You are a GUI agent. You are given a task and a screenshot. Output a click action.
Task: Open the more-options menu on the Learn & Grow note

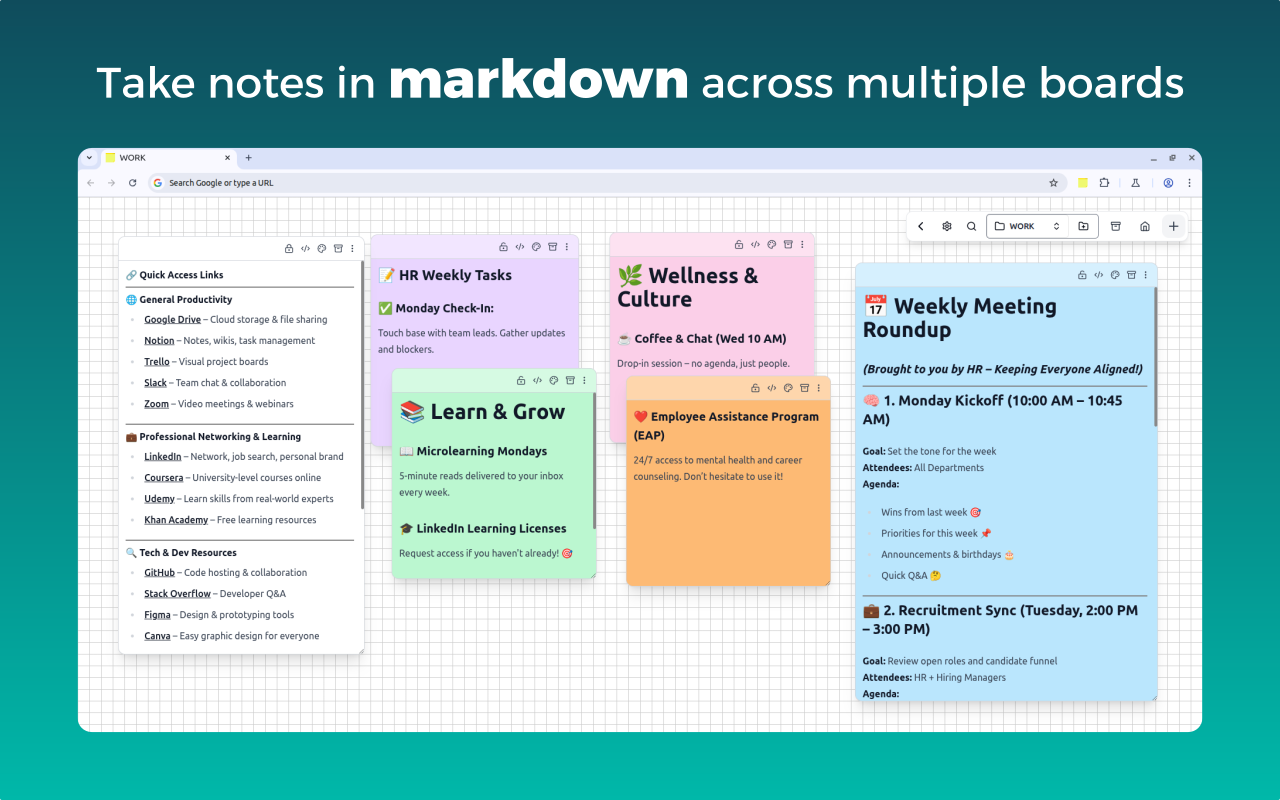click(x=585, y=380)
